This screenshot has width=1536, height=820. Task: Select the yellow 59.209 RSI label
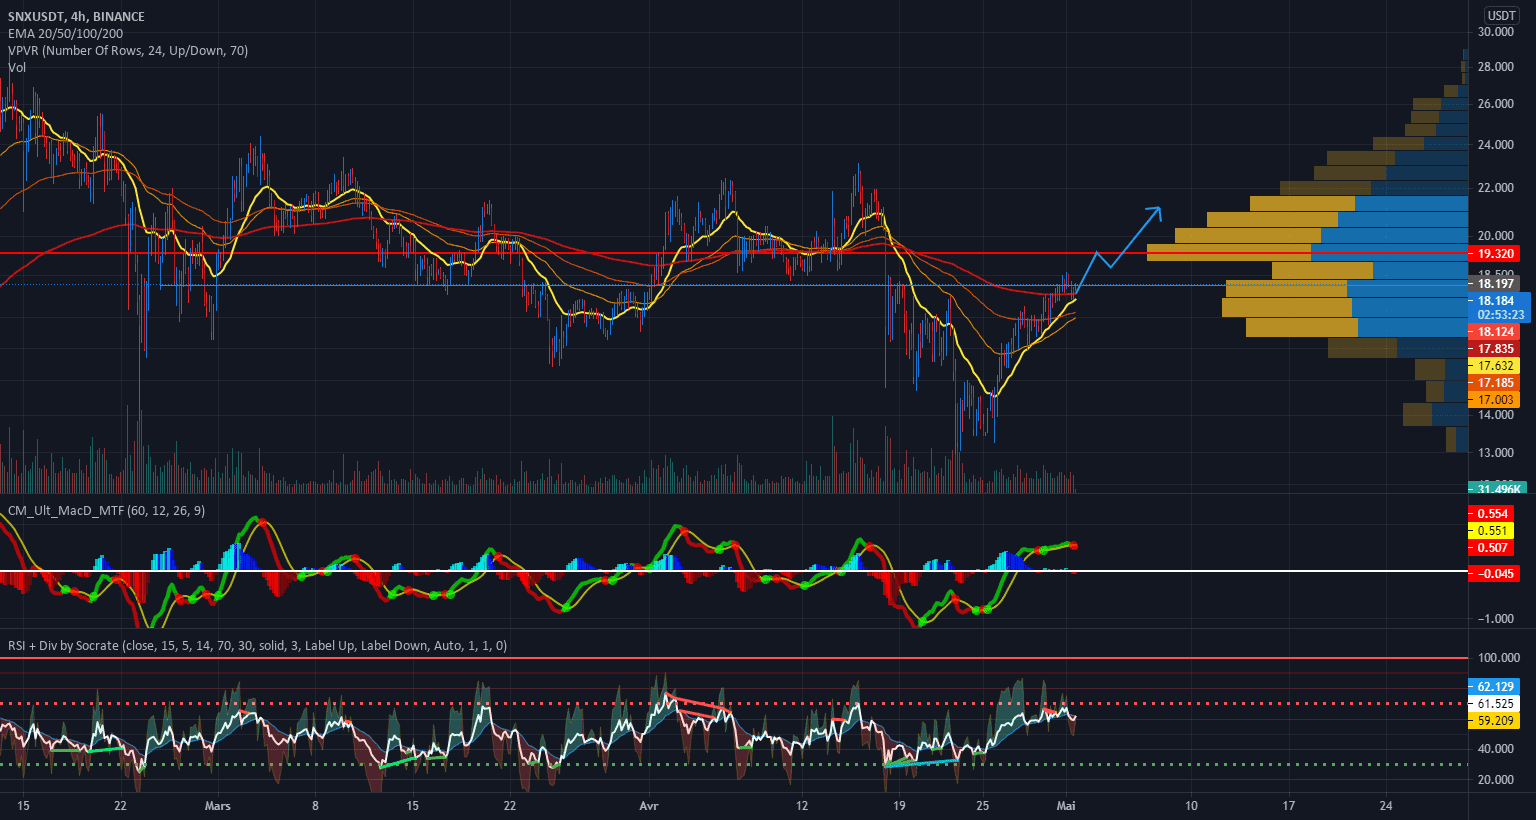pyautogui.click(x=1494, y=720)
